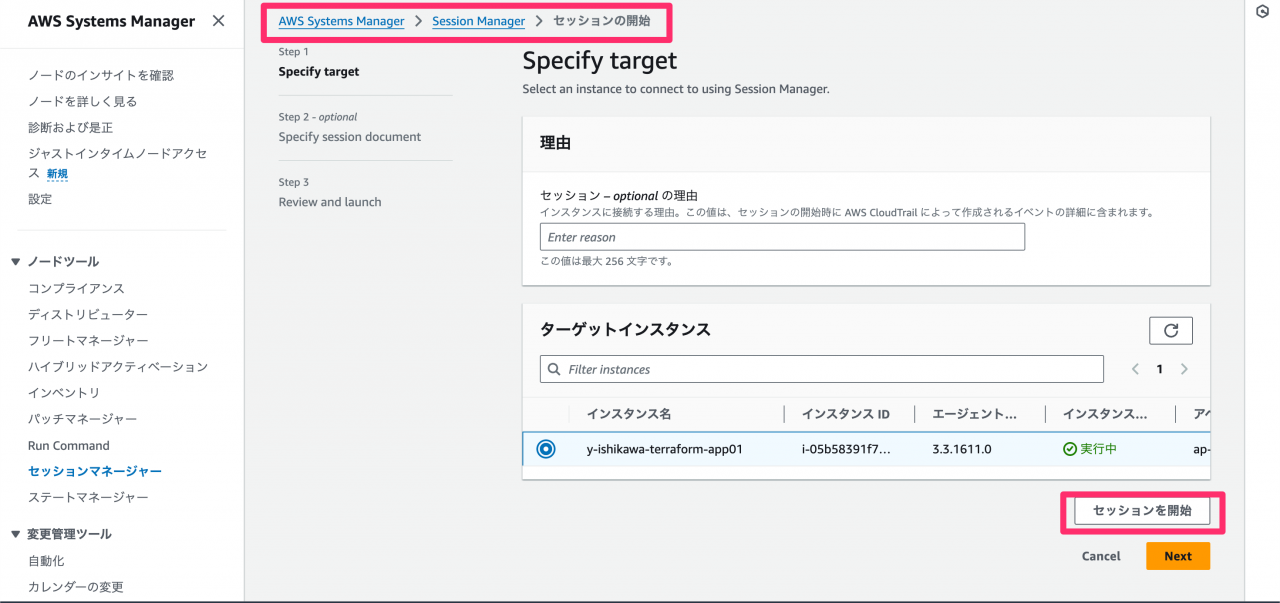Open Run Command in sidebar
The image size is (1280, 603).
[x=69, y=445]
